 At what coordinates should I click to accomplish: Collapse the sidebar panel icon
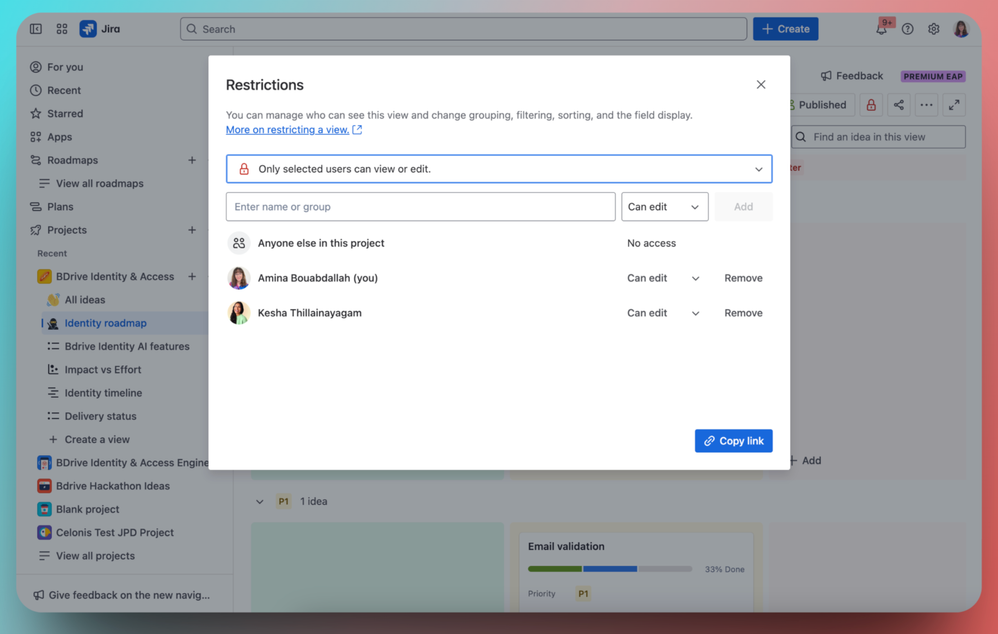(36, 29)
